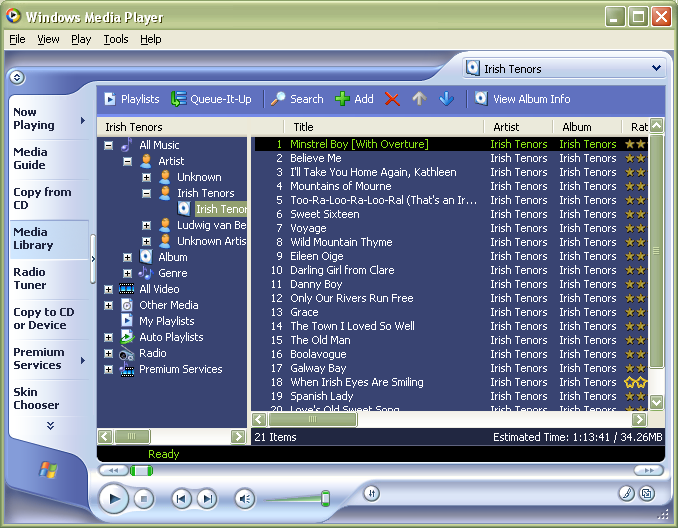The image size is (678, 528).
Task: Sort by the Artist column header
Action: [x=518, y=127]
